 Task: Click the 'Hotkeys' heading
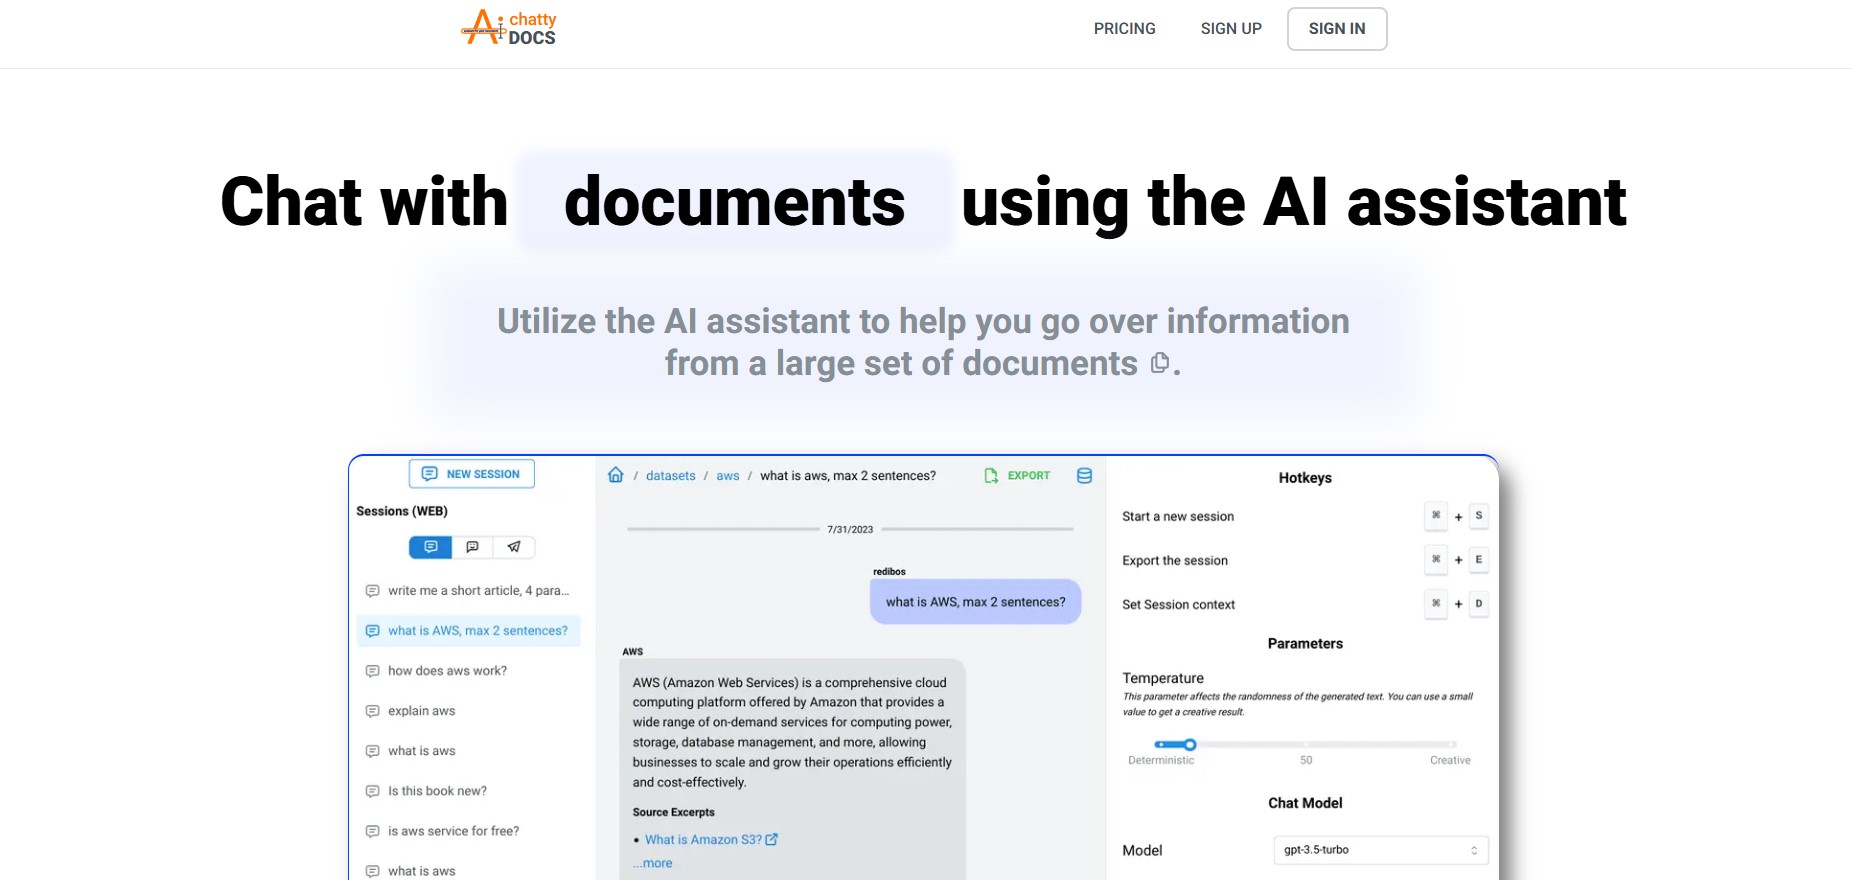[x=1305, y=478]
